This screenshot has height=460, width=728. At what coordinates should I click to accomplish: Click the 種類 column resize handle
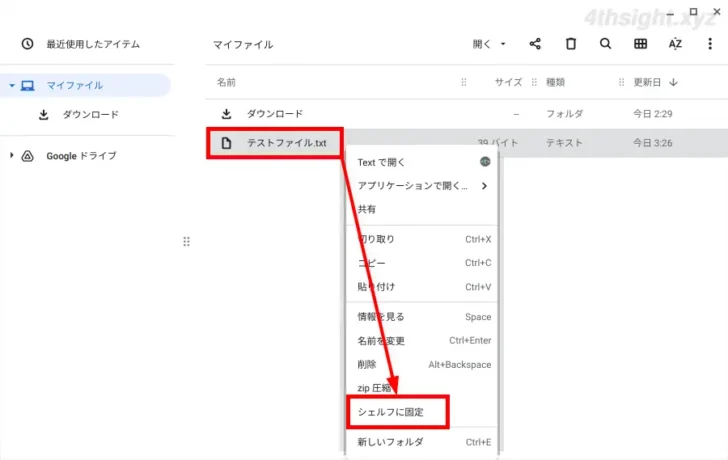pyautogui.click(x=621, y=82)
